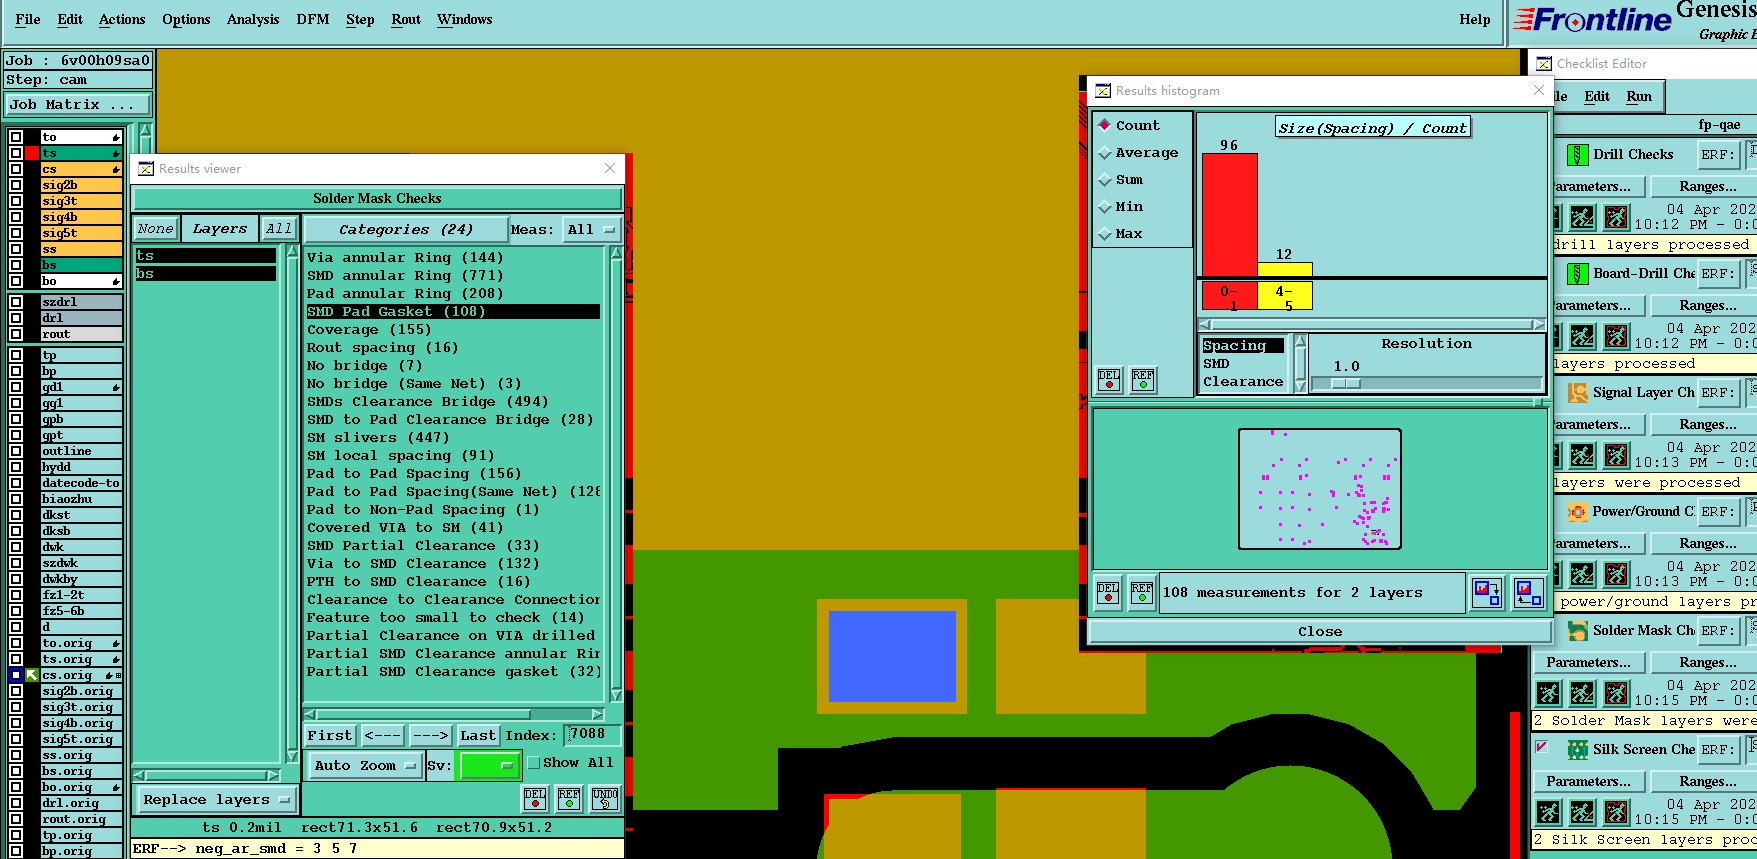Open the Auto Zoom dropdown
Viewport: 1757px width, 859px height.
(x=364, y=765)
